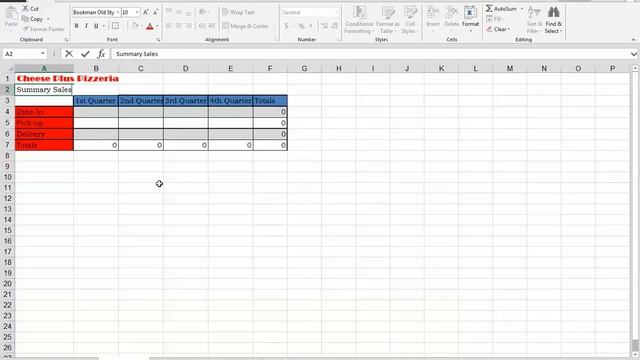Open Sort & Filter menu

(533, 20)
